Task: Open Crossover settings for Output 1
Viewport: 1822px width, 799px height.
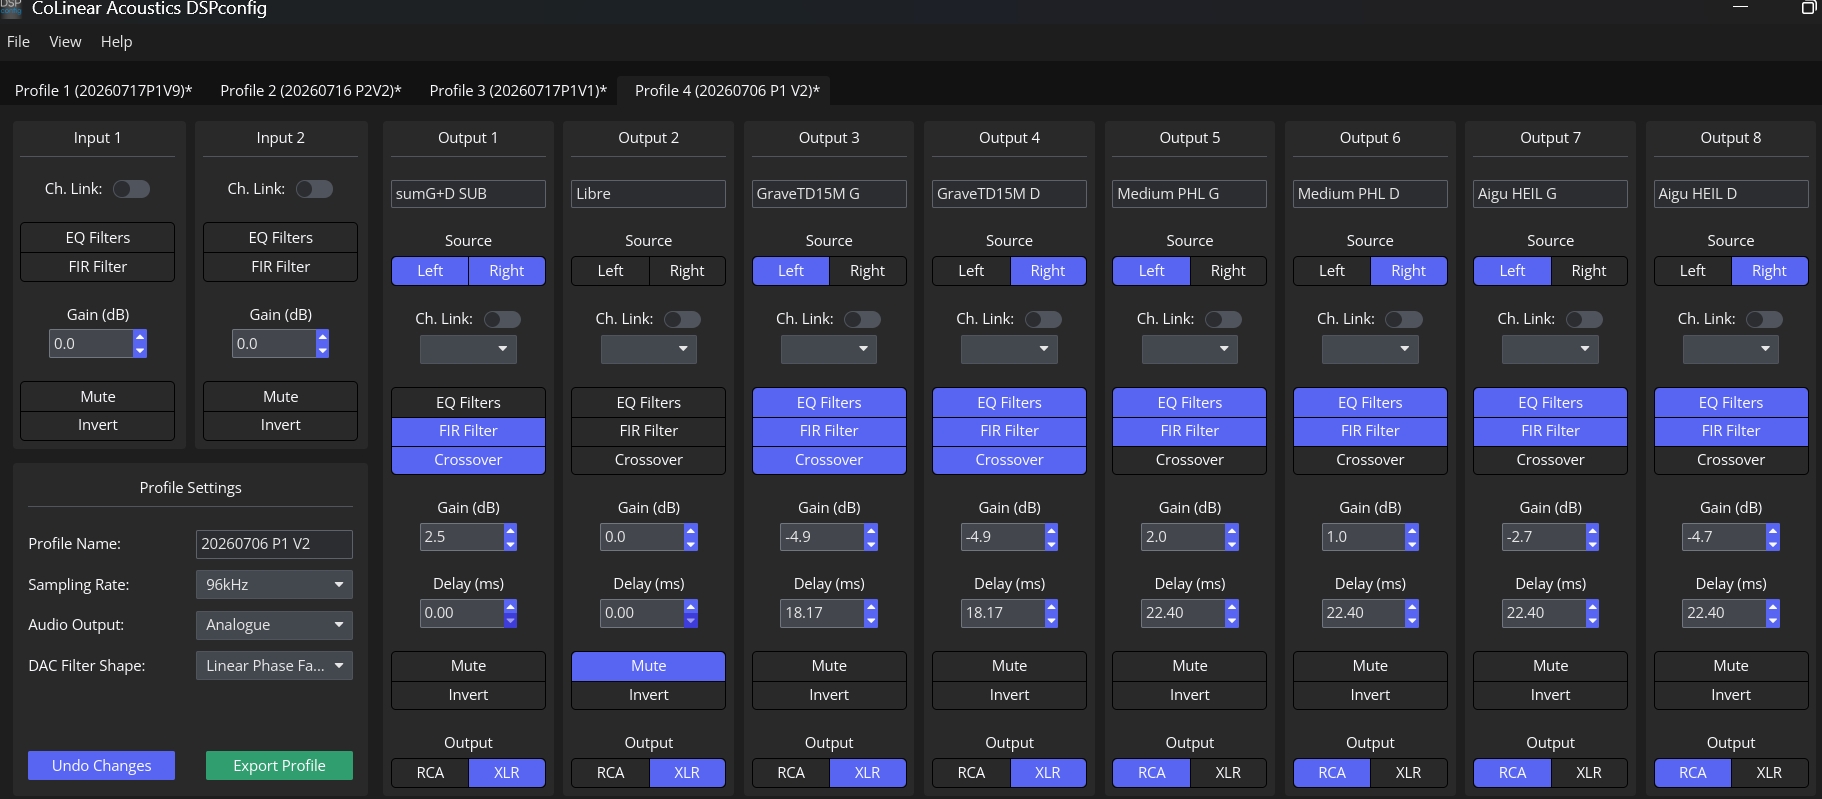Action: tap(468, 460)
